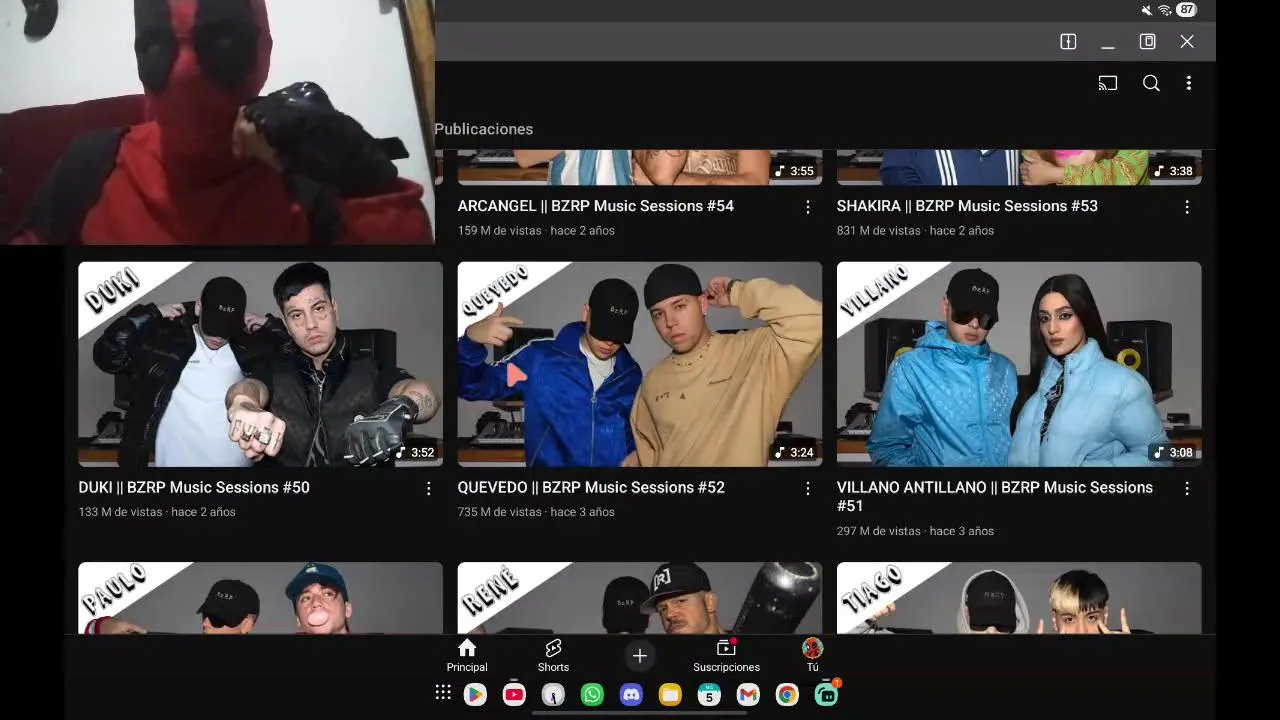Open options for DUKI Music Sessions #50
This screenshot has height=720, width=1280.
[x=429, y=489]
